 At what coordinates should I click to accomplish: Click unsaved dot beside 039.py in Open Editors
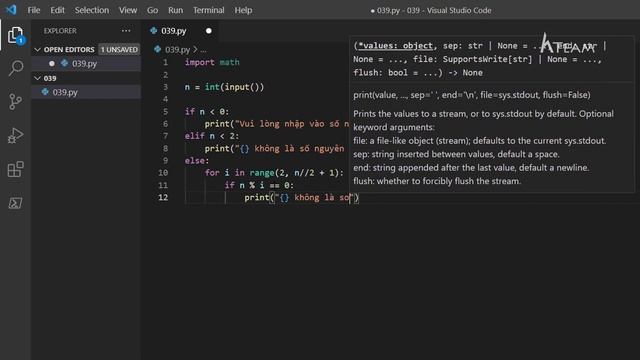pyautogui.click(x=52, y=63)
